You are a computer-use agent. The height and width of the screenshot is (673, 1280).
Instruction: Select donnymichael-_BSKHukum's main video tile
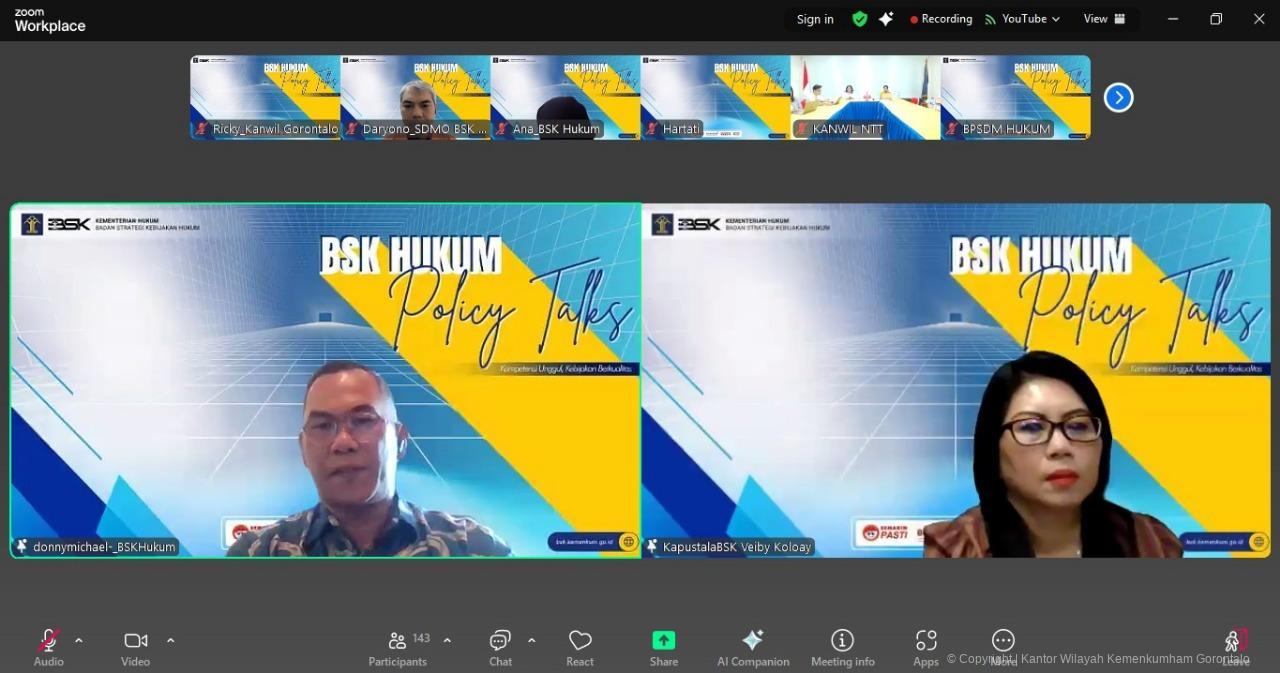(326, 380)
